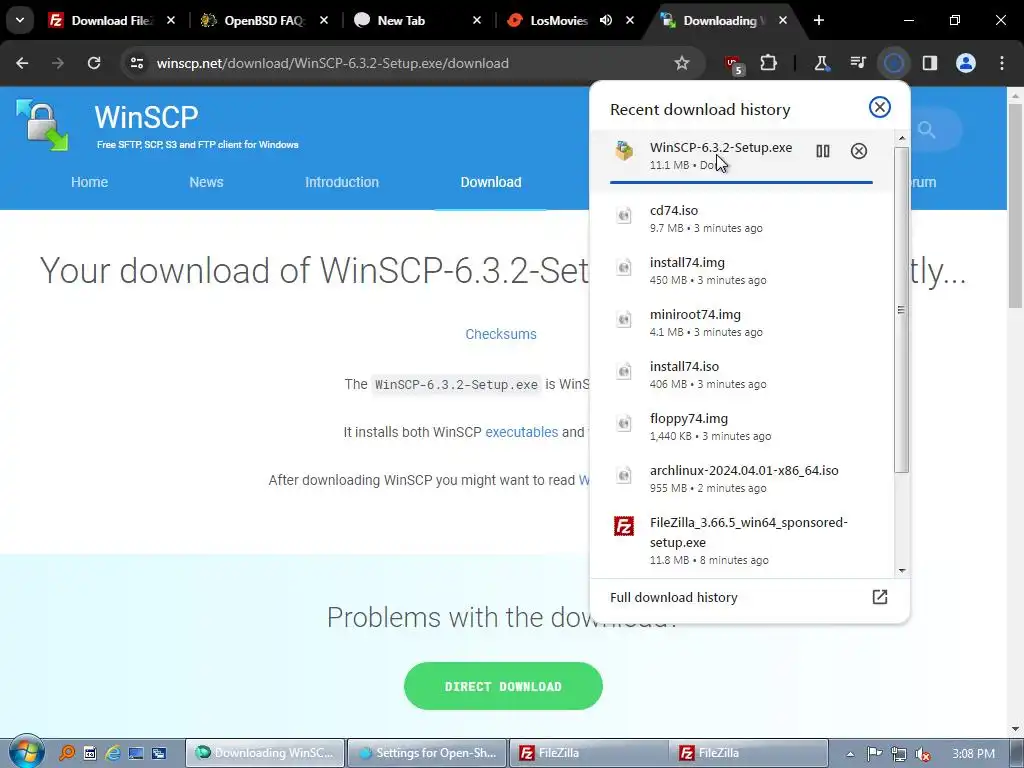This screenshot has height=768, width=1024.
Task: Open Chrome Labs flask icon
Action: pyautogui.click(x=822, y=63)
